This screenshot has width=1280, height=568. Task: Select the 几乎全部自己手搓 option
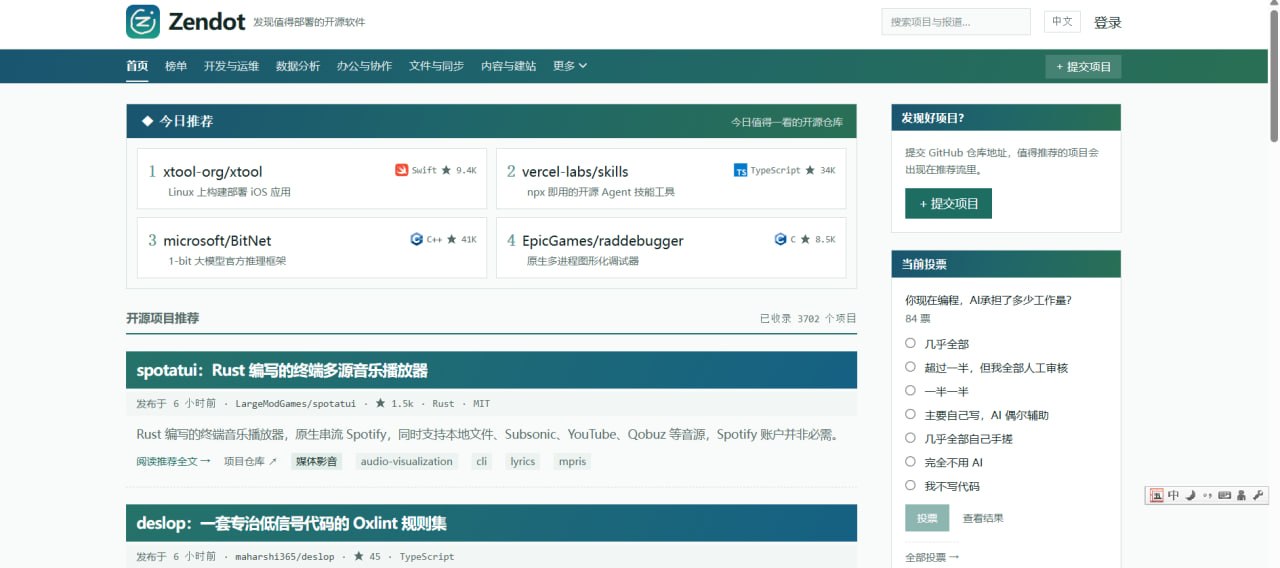coord(910,437)
